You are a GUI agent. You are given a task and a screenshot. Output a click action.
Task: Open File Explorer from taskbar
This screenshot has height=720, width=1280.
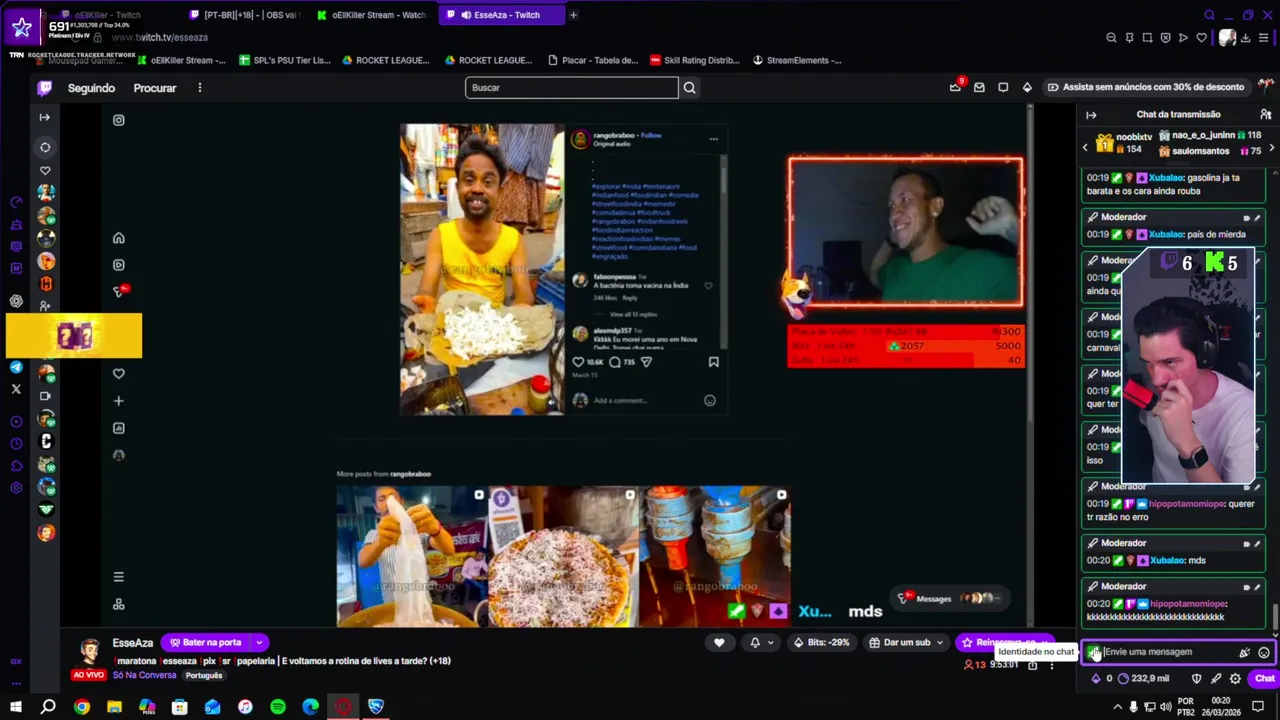point(114,707)
